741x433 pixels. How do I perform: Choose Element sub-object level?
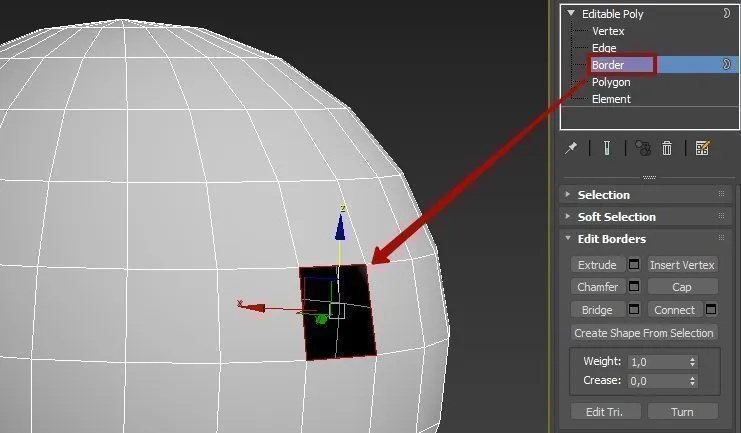coord(611,99)
